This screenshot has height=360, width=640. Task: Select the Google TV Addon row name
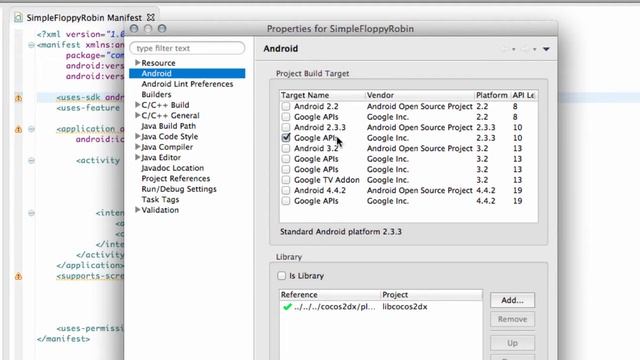click(327, 180)
